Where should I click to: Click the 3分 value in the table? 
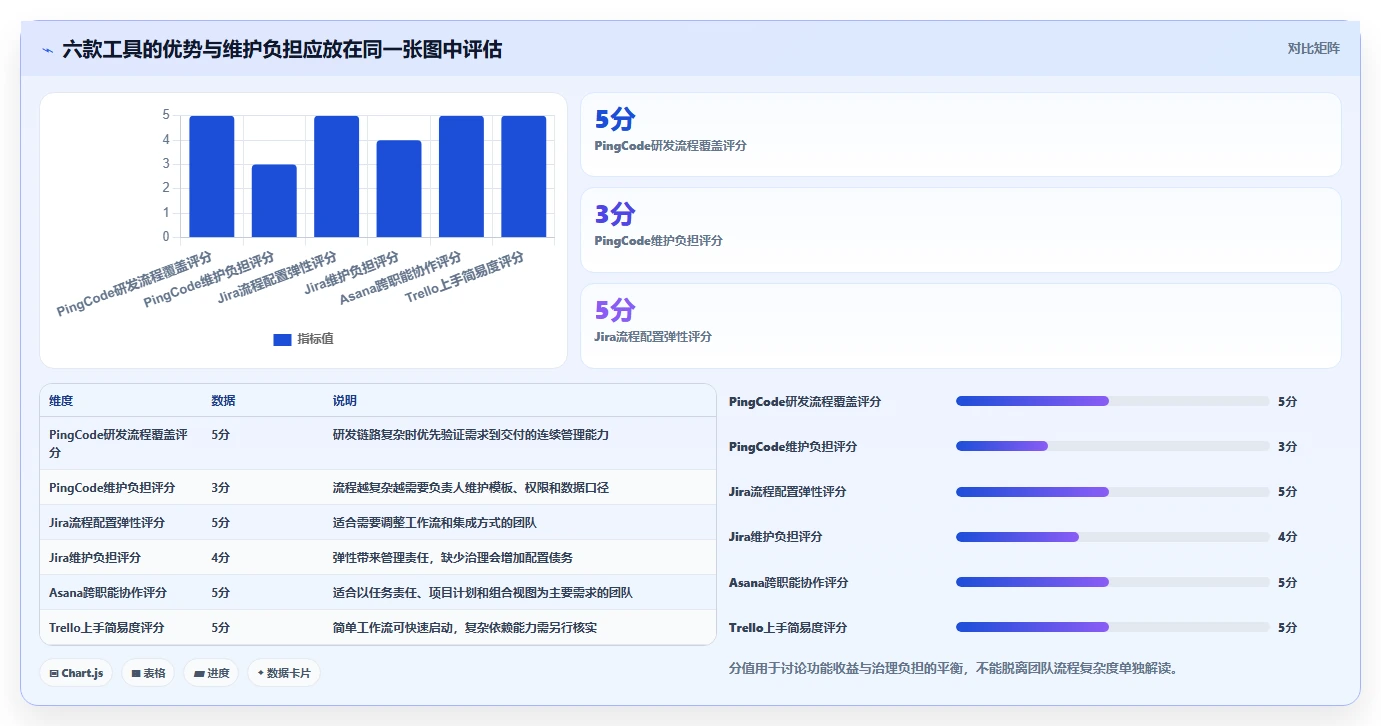(221, 488)
